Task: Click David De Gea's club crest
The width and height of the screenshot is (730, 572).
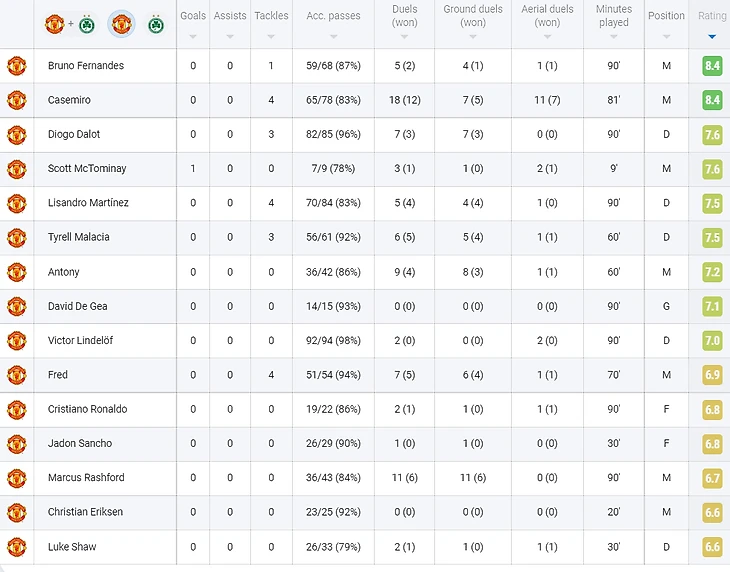Action: pos(16,306)
